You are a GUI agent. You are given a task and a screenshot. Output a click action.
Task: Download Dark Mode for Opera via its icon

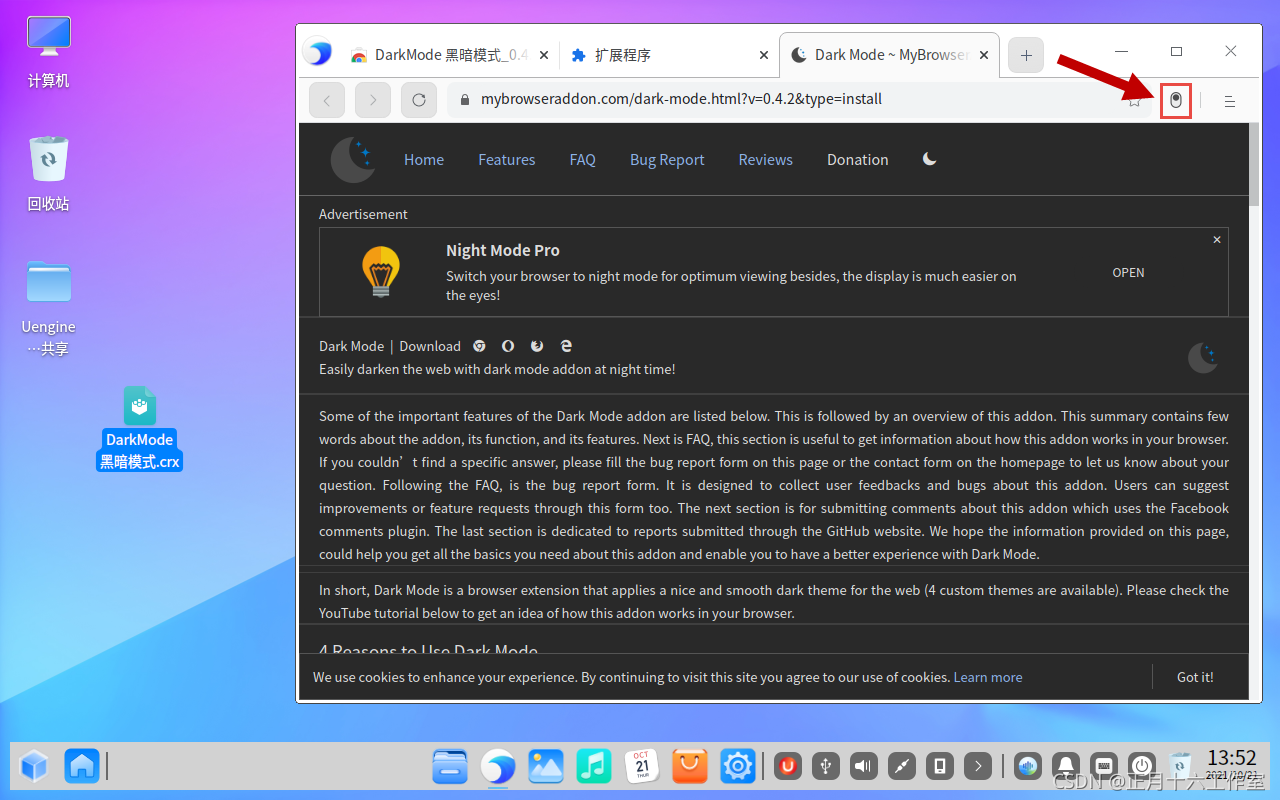tap(508, 346)
